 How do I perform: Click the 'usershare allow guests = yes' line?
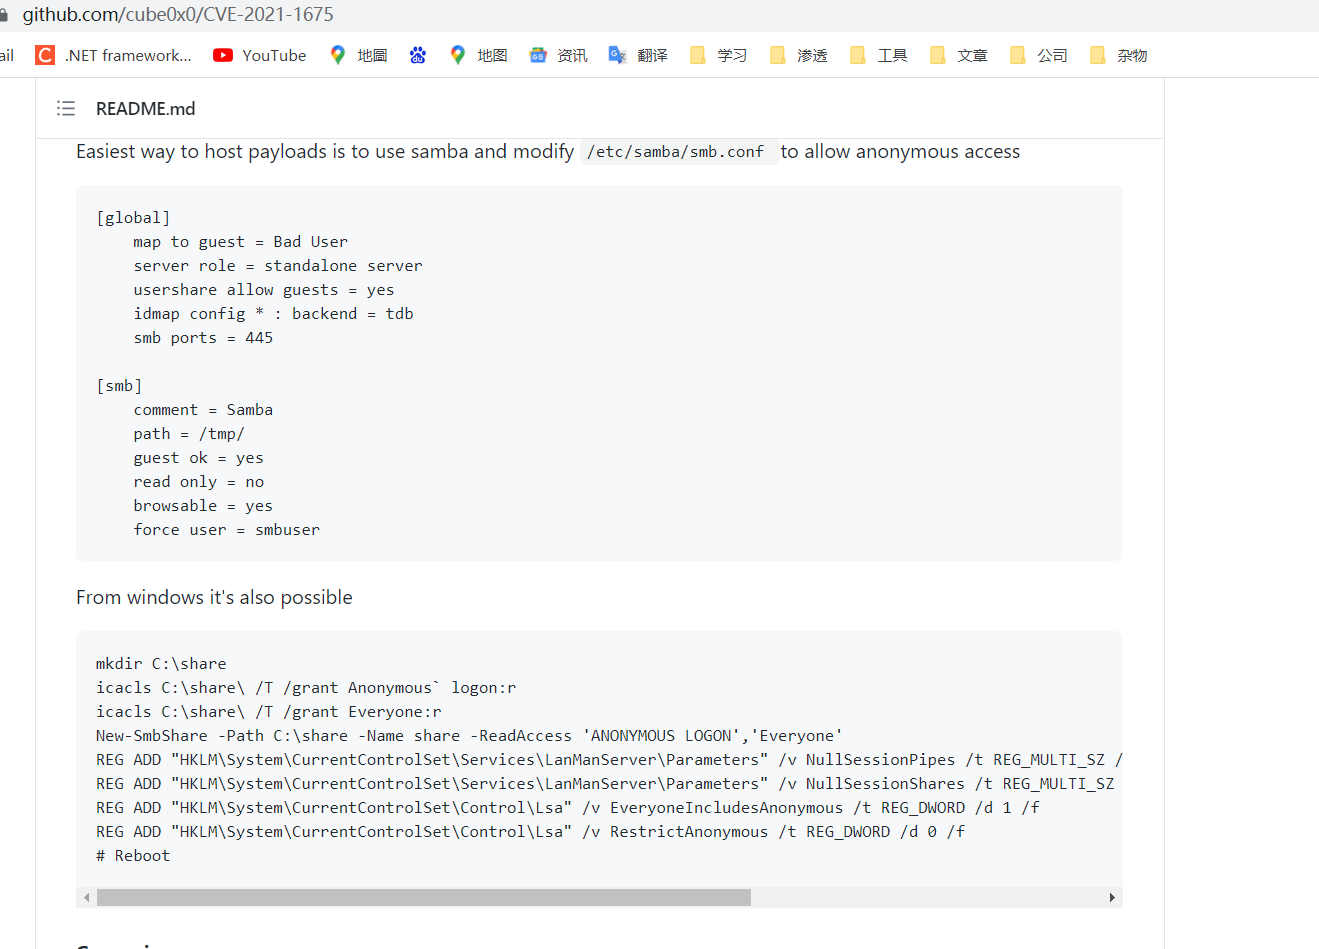tap(264, 289)
